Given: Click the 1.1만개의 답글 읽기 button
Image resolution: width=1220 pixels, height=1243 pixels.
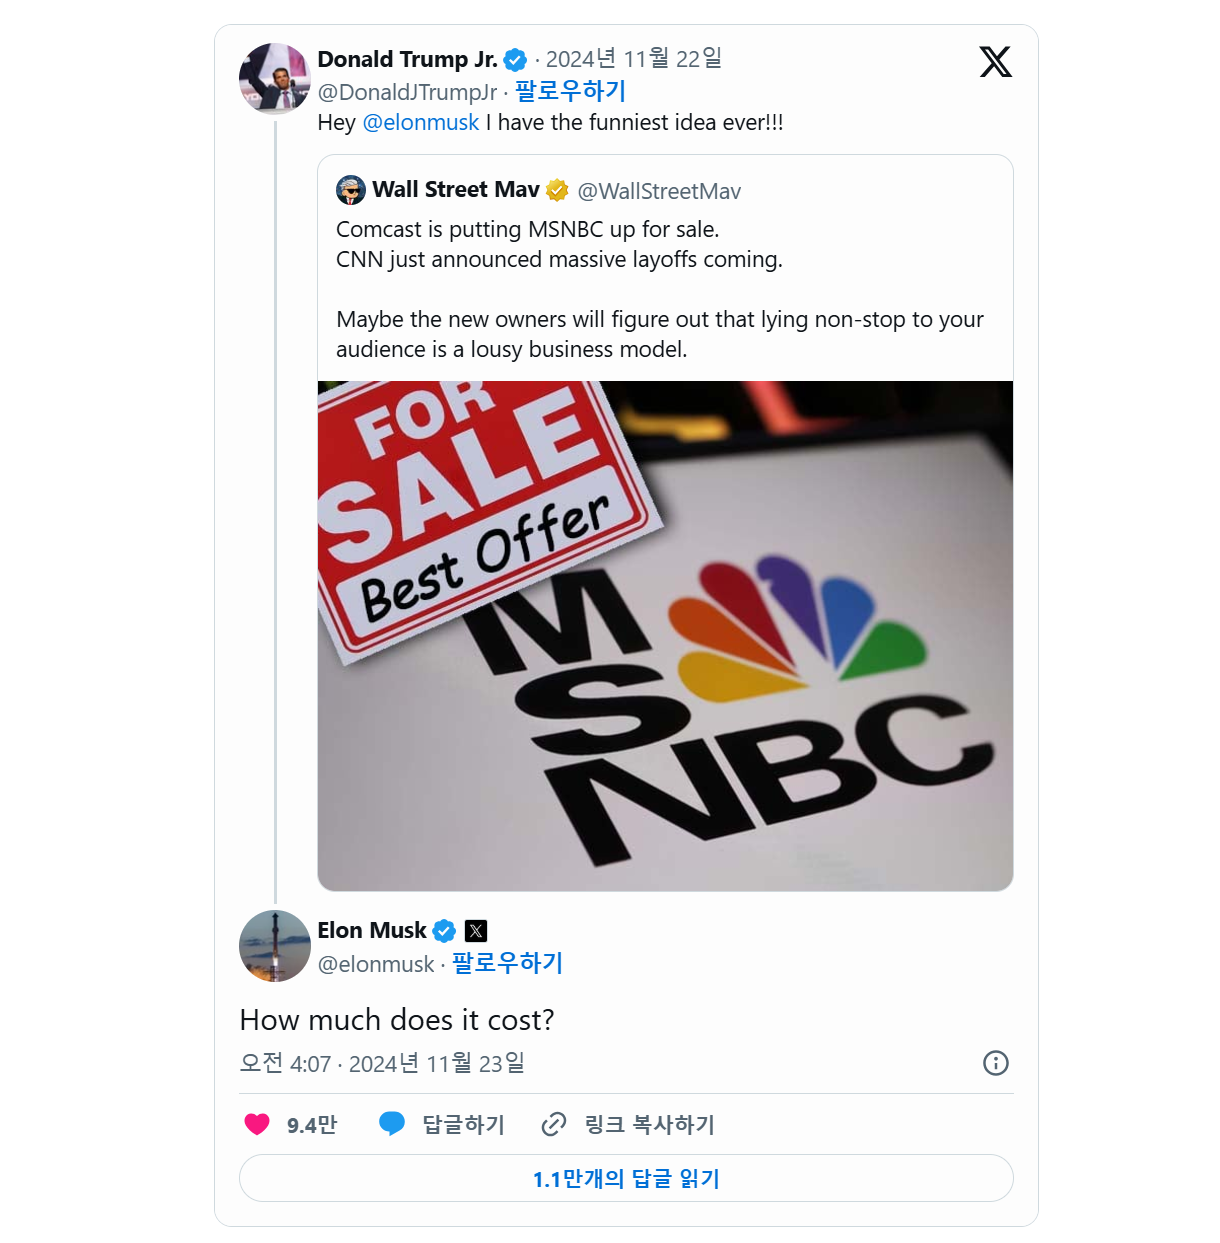Looking at the screenshot, I should coord(626,1178).
